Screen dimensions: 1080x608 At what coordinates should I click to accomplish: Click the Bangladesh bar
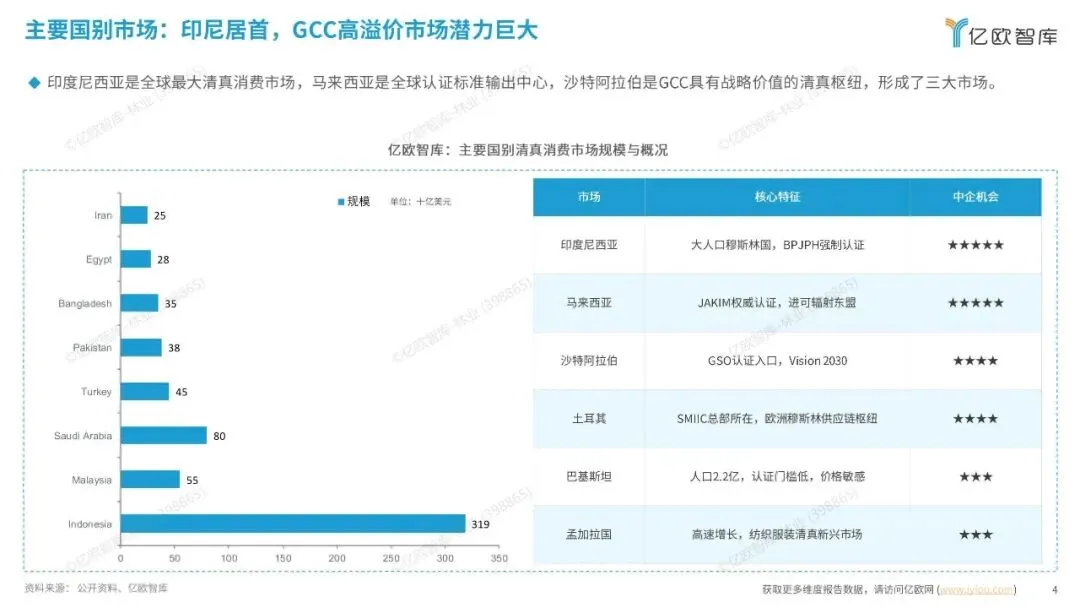pyautogui.click(x=139, y=304)
